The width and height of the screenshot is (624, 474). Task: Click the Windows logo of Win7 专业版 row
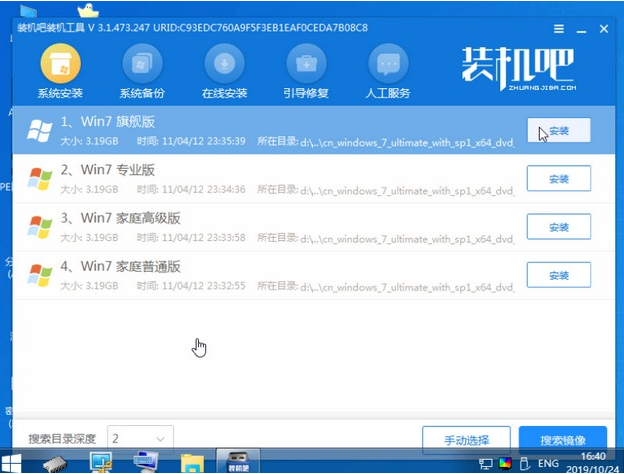click(39, 179)
